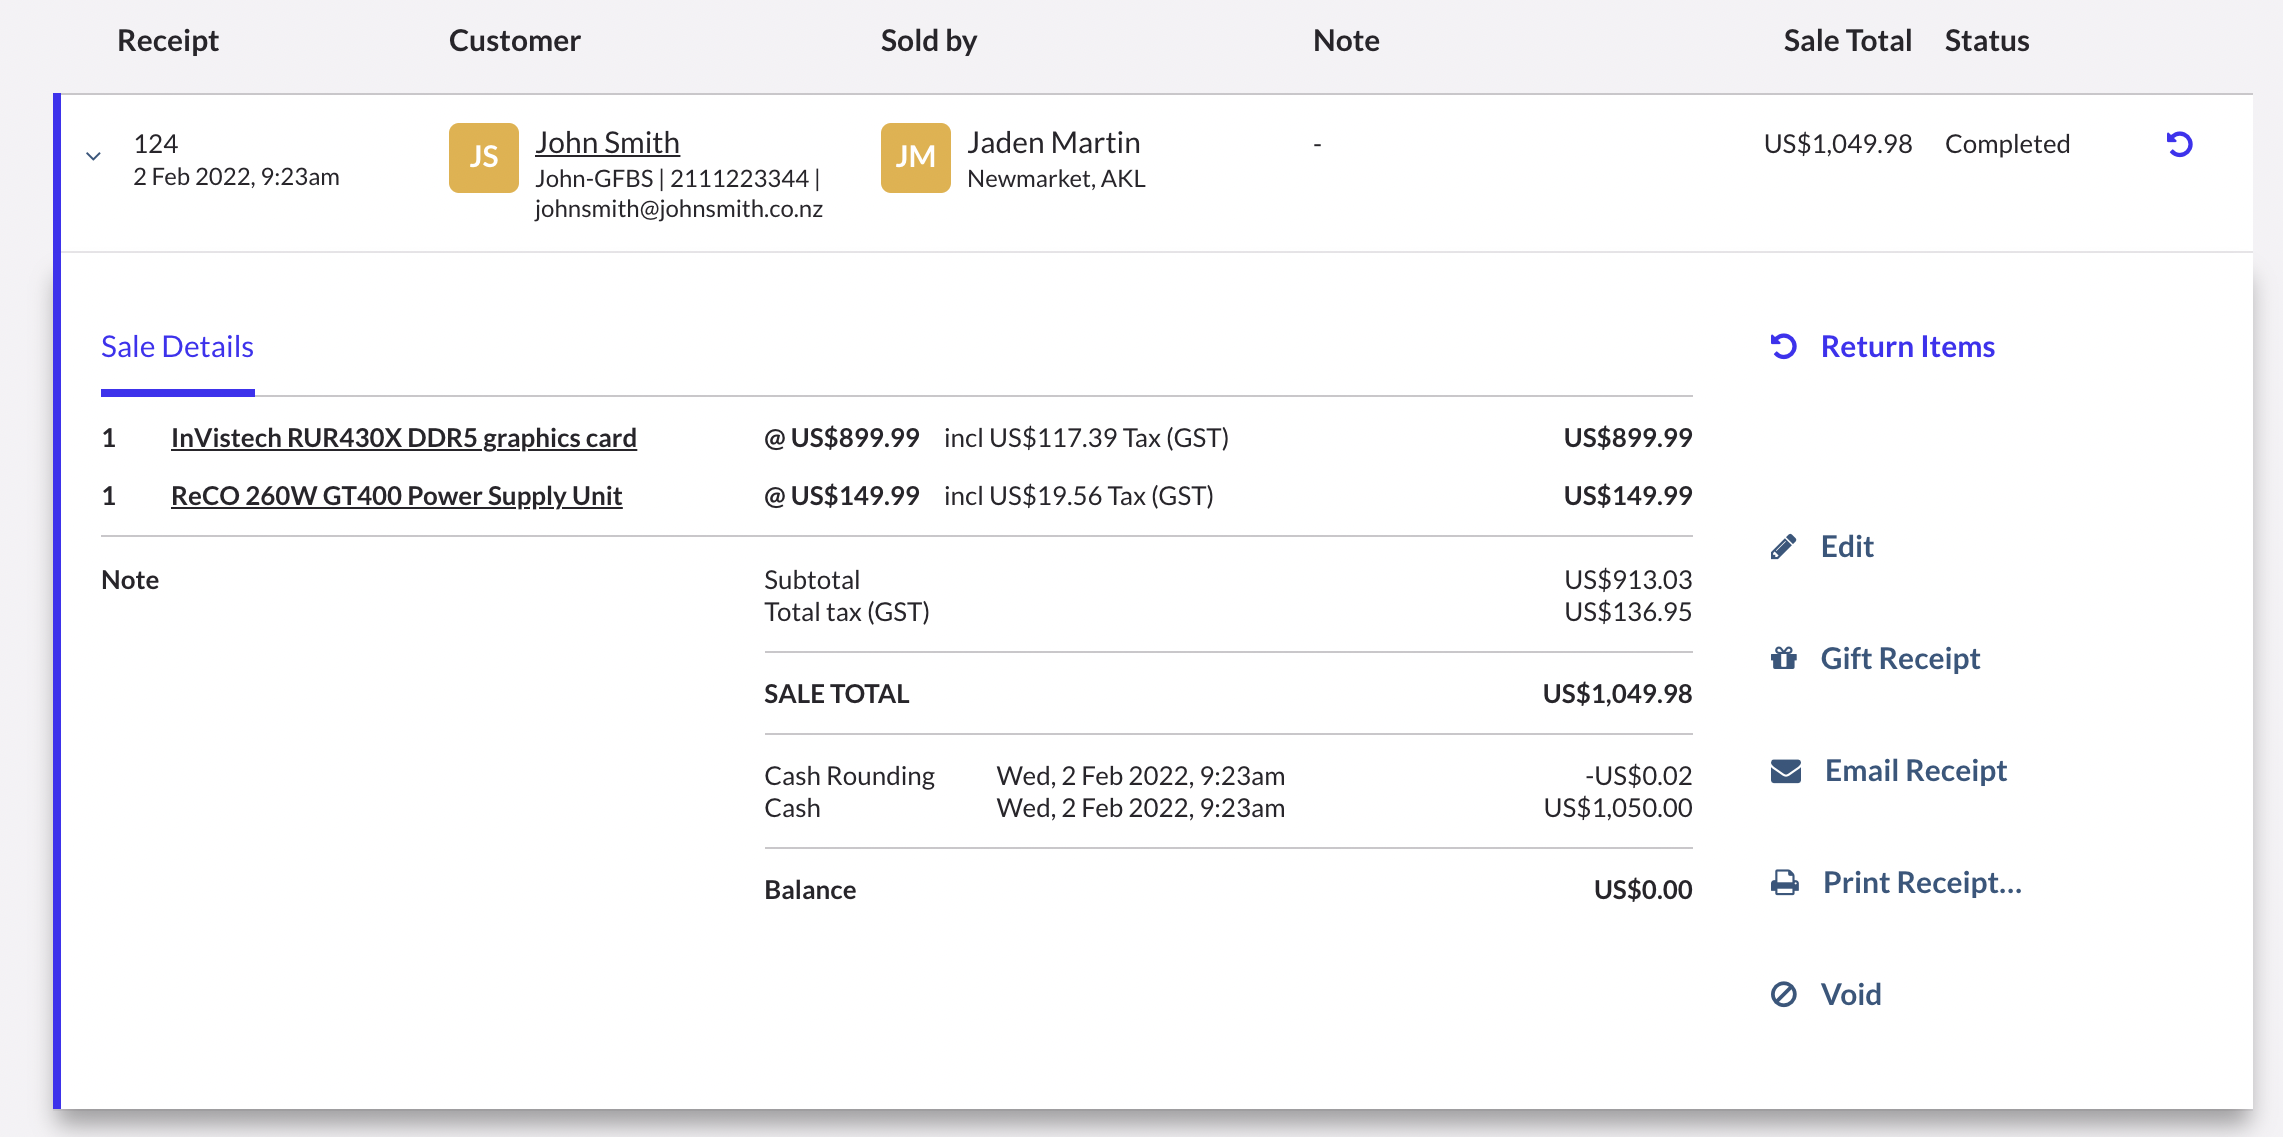Click Email Receipt text label
The image size is (2283, 1137).
[x=1915, y=771]
